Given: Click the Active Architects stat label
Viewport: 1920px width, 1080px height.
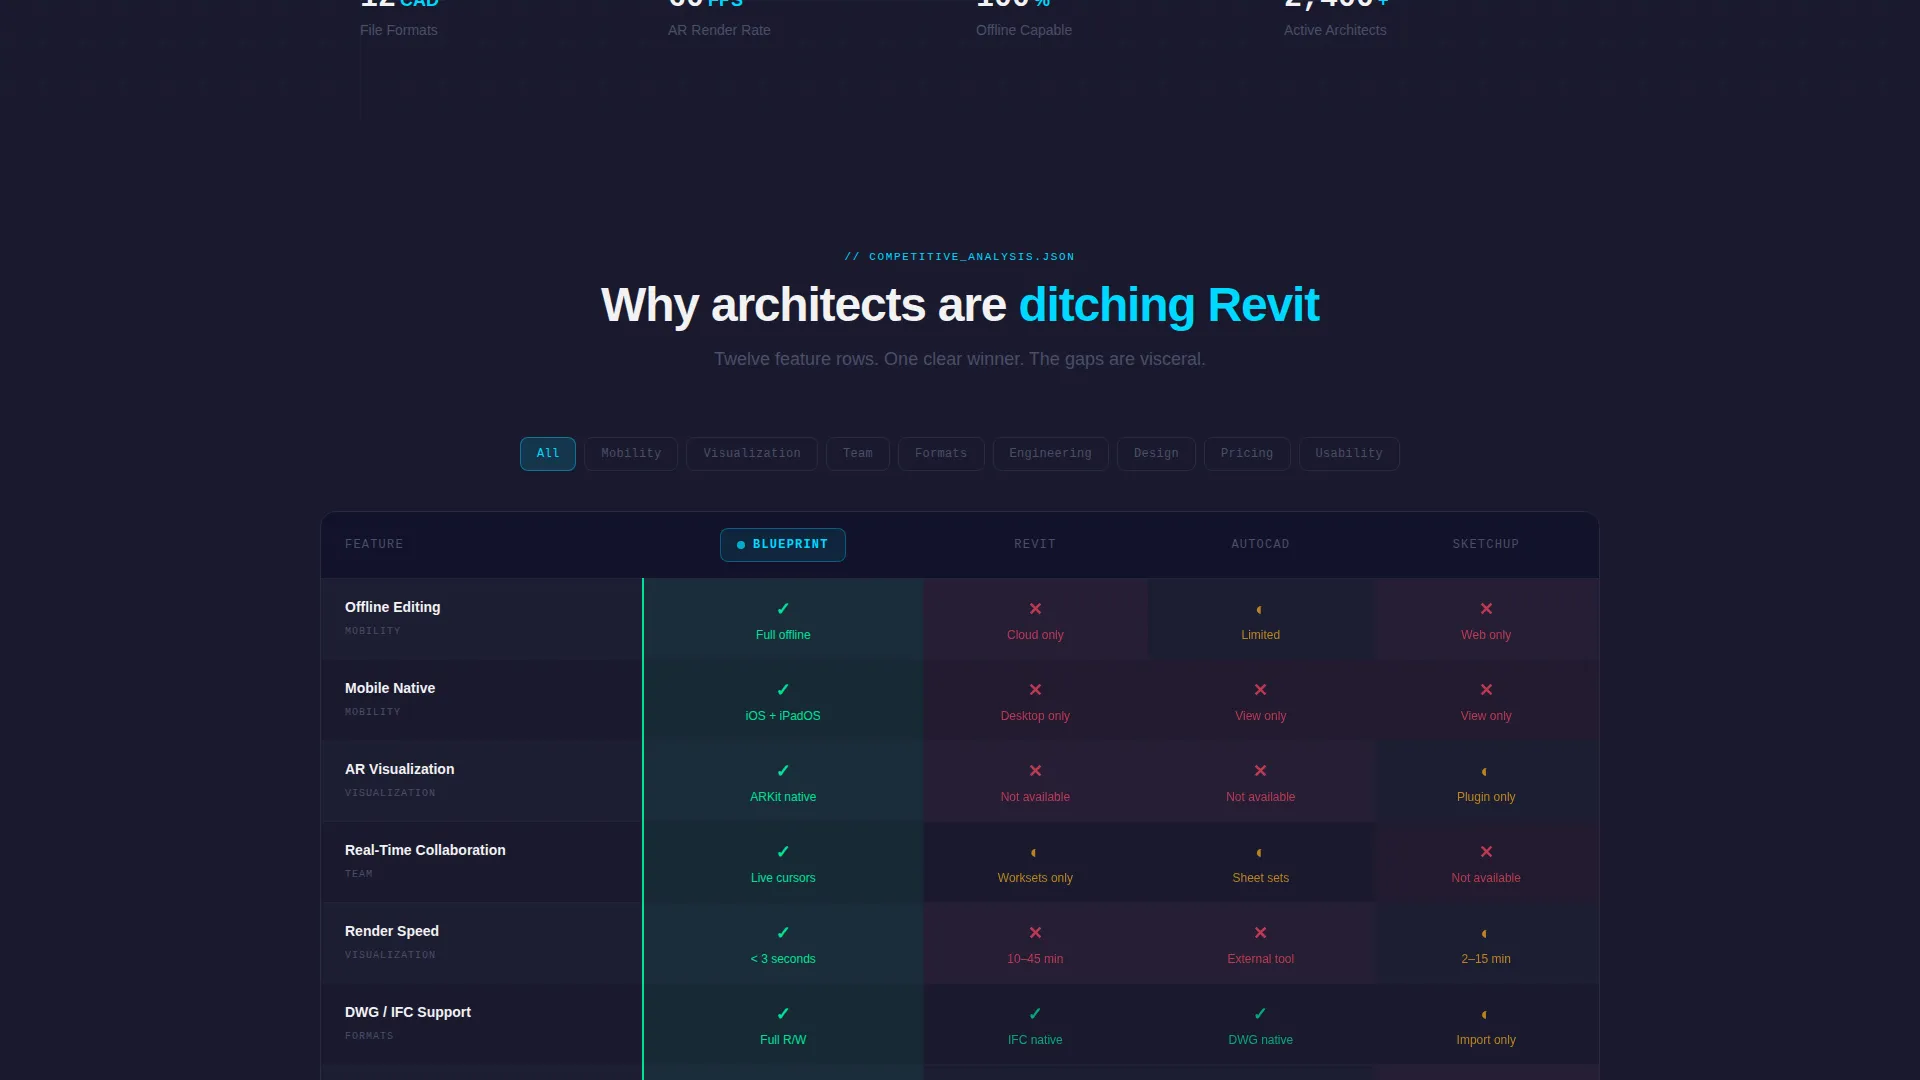Looking at the screenshot, I should click(1335, 31).
